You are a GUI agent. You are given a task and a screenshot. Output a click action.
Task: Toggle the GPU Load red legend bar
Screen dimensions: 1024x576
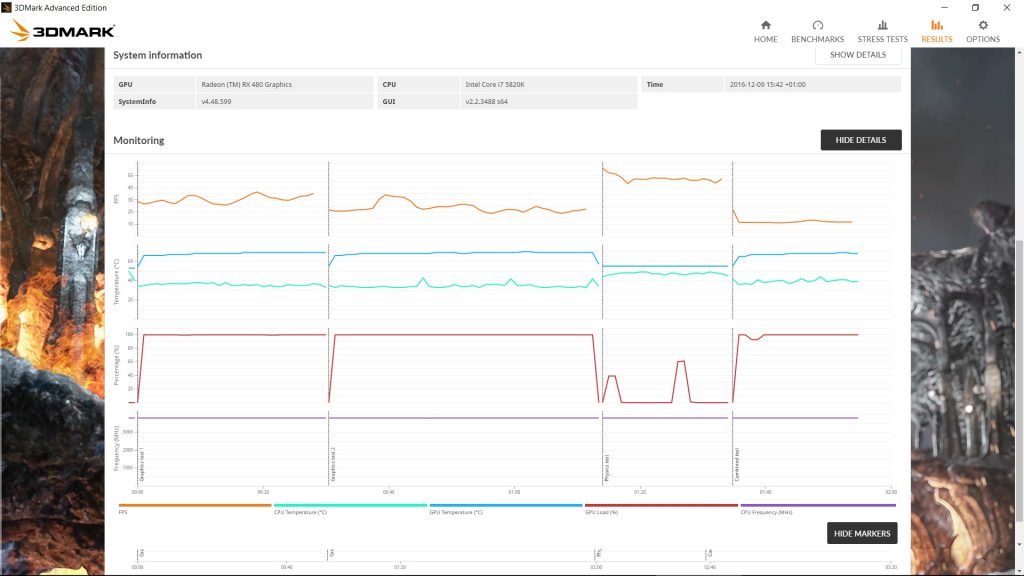coord(661,505)
